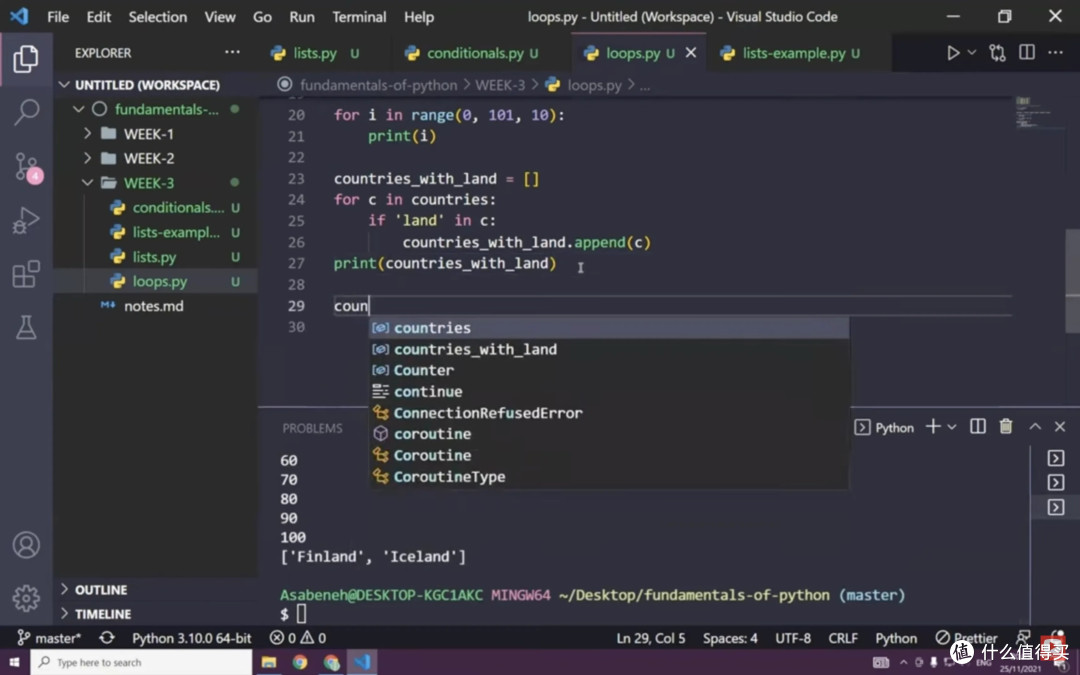
Task: Open the Help menu
Action: coord(419,17)
